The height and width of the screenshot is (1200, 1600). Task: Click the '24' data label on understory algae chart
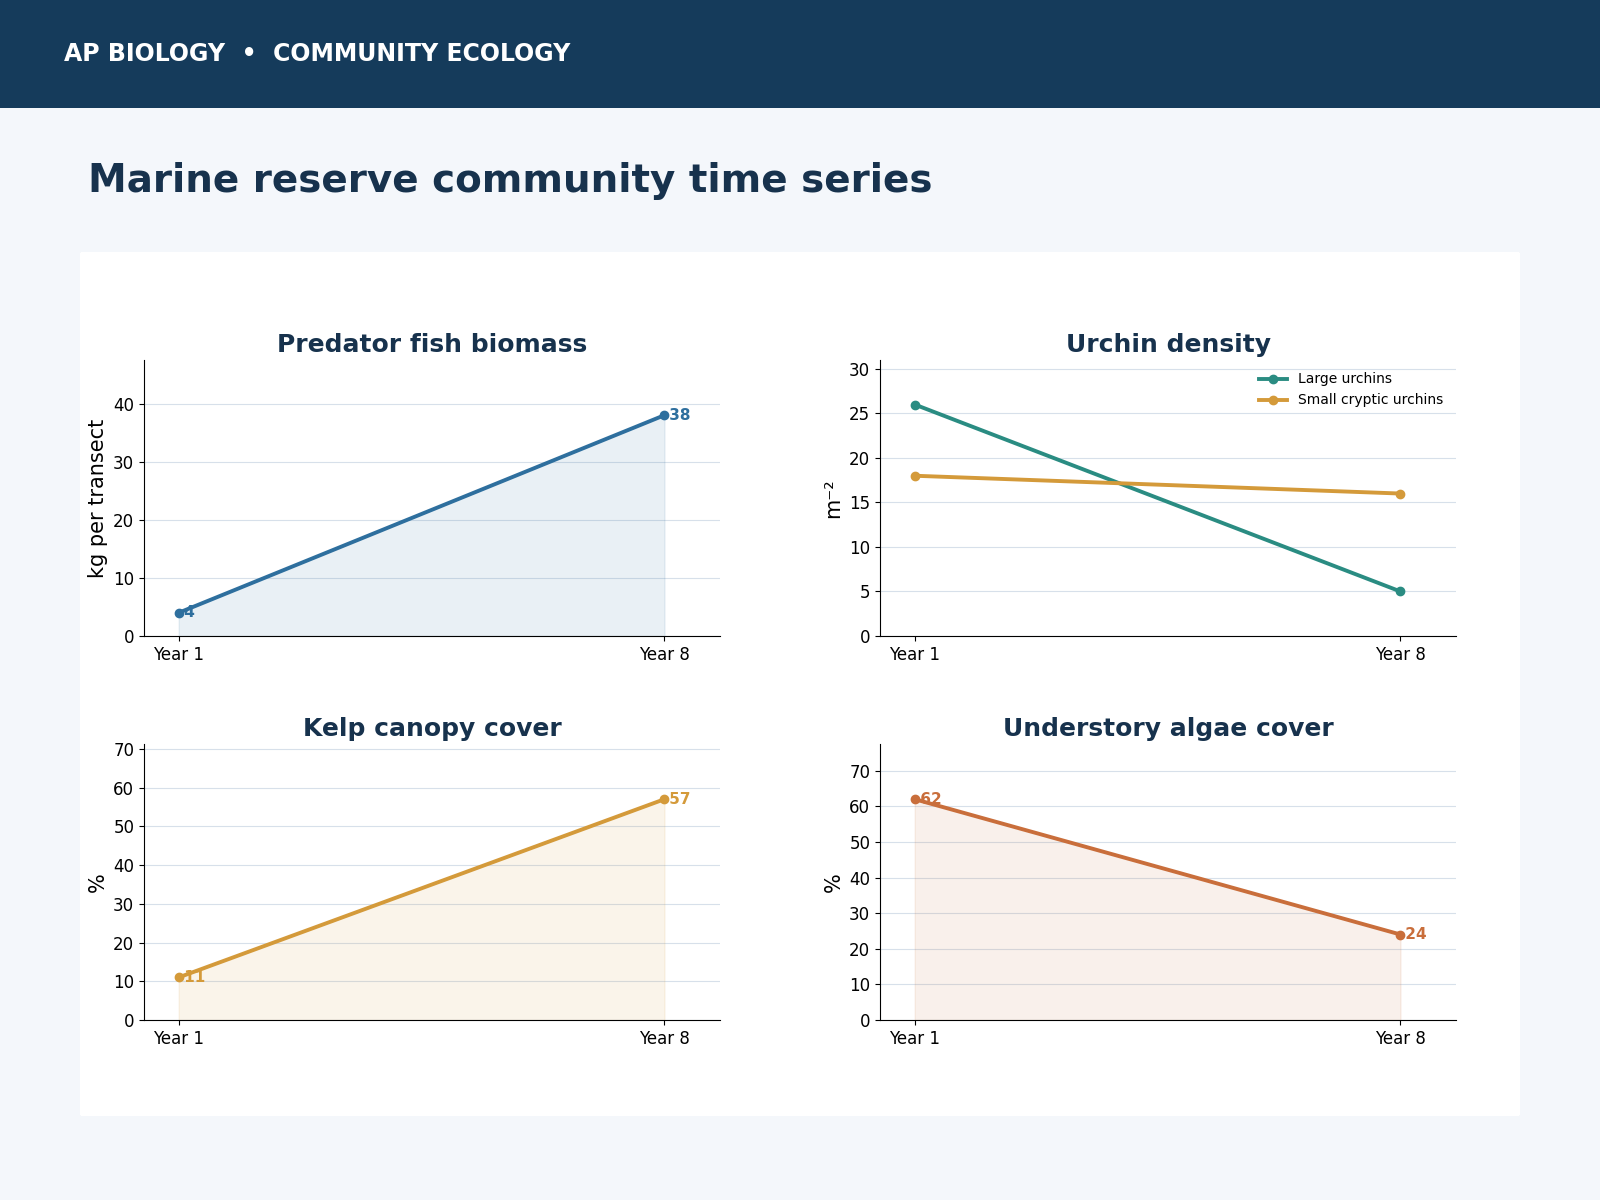click(x=1416, y=934)
